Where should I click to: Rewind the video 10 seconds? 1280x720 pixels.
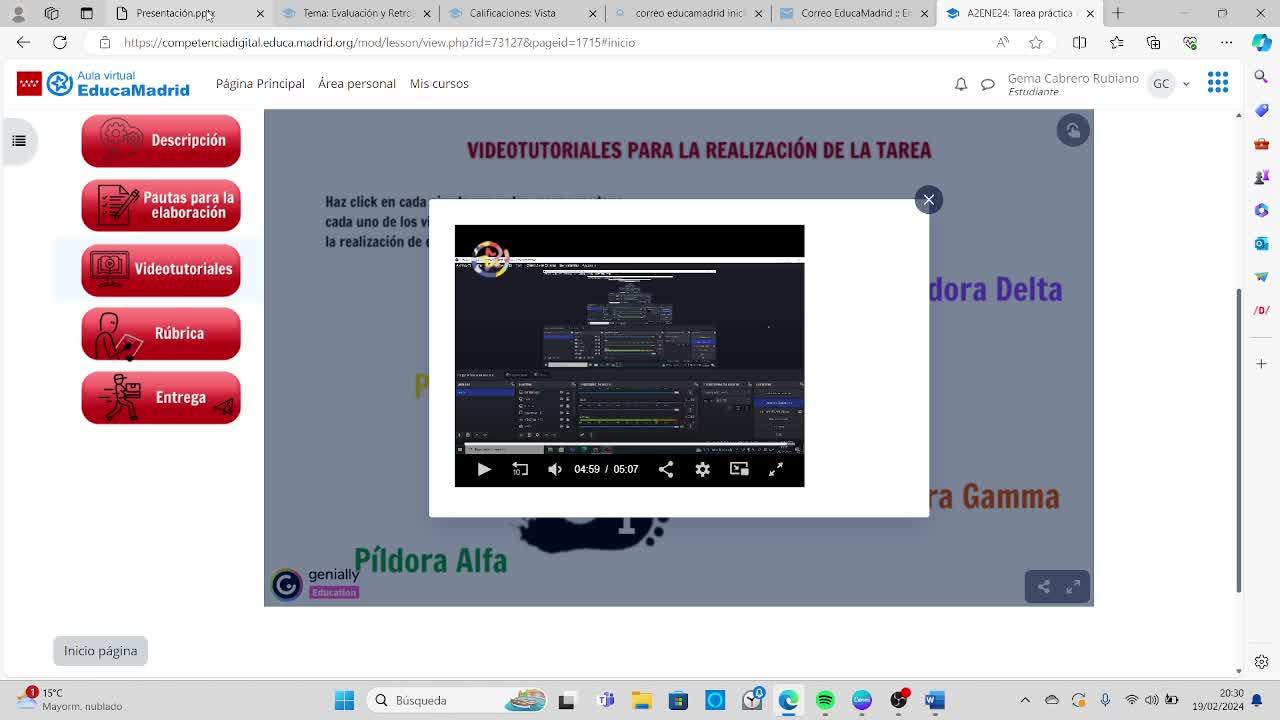[520, 469]
